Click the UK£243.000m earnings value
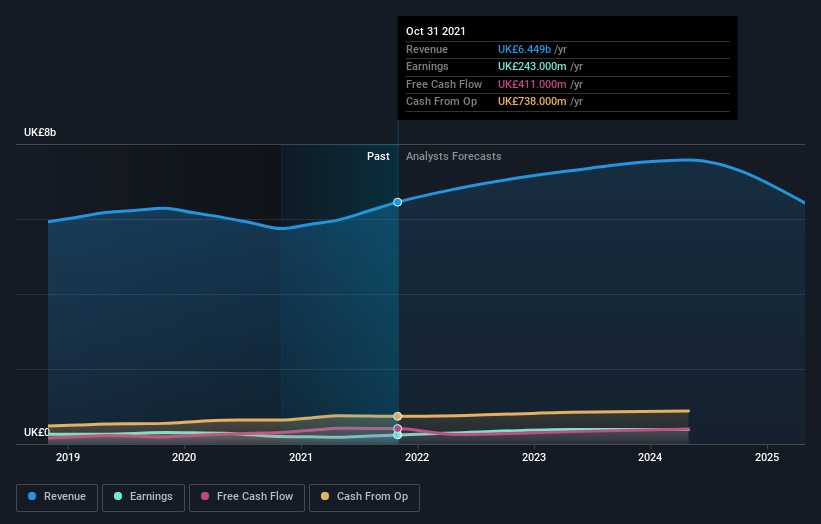Screen dimensions: 821x524 tap(532, 66)
